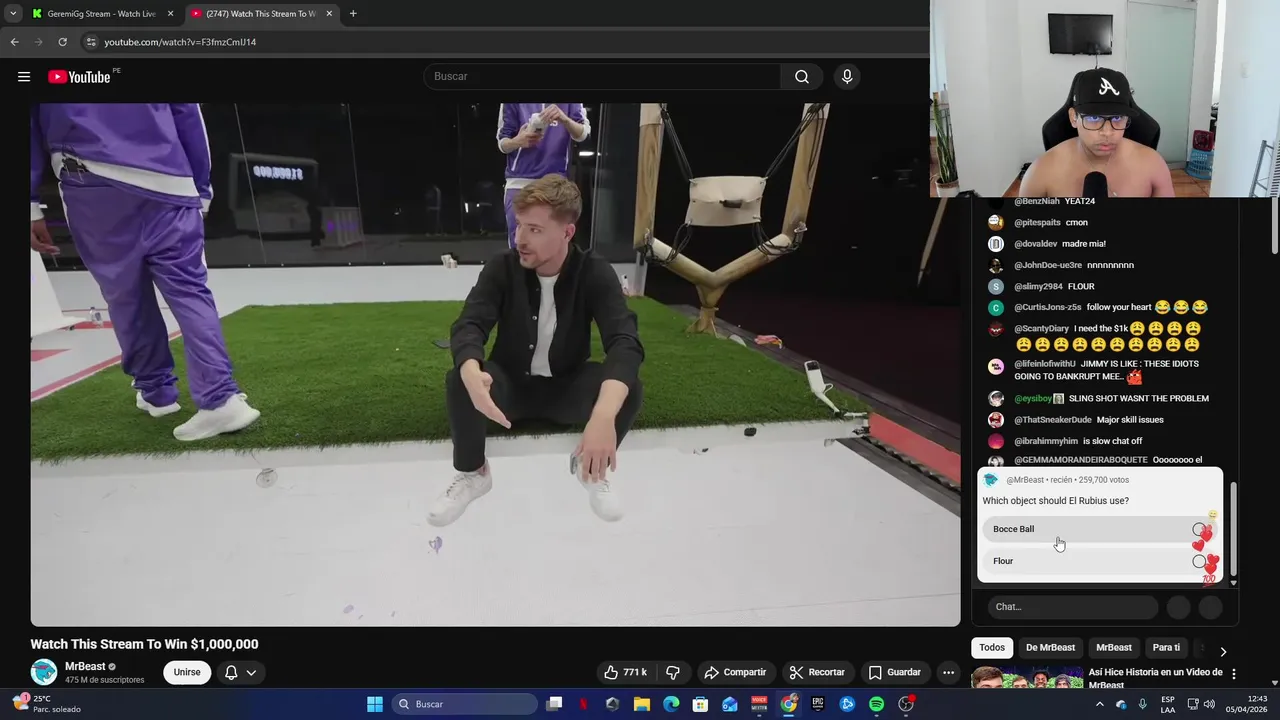Select the MrBeast filter chip
The image size is (1280, 720).
pyautogui.click(x=1114, y=648)
